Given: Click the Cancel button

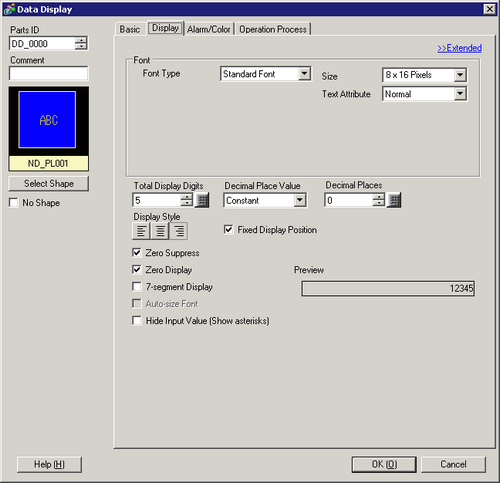Looking at the screenshot, I should point(453,464).
